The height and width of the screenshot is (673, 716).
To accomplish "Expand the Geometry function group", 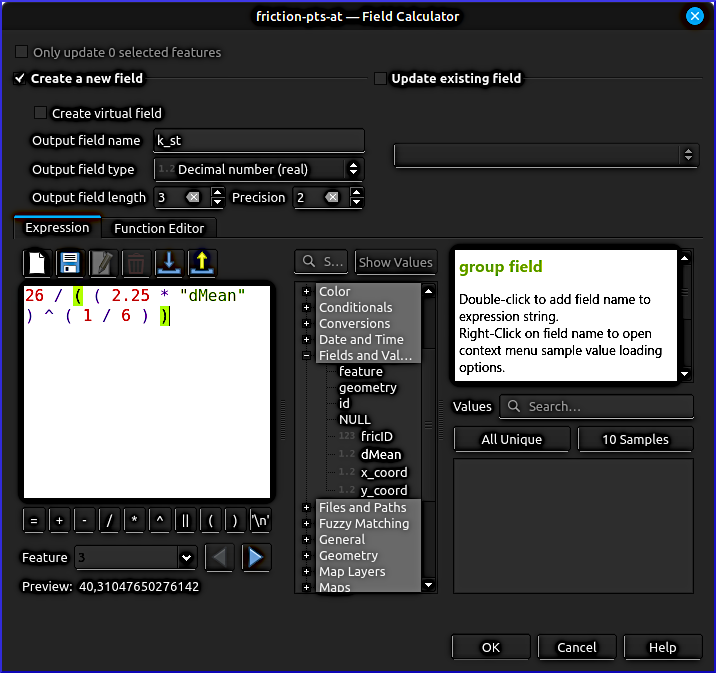I will coord(306,555).
